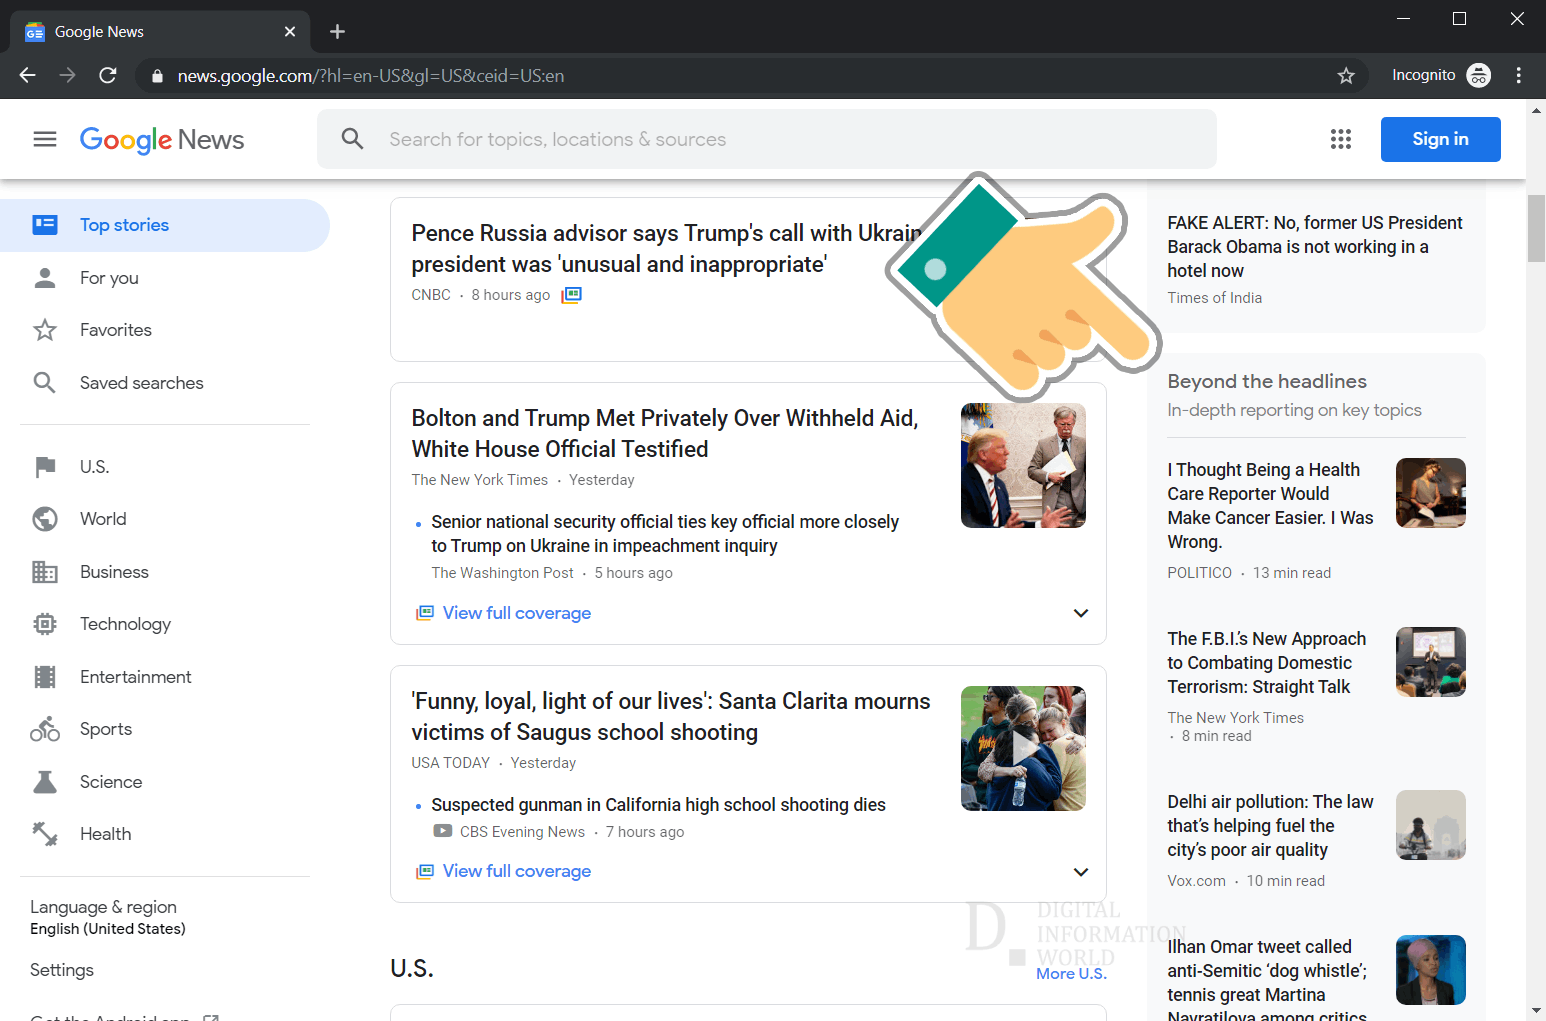
Task: View full coverage of Bolton story
Action: tap(516, 613)
